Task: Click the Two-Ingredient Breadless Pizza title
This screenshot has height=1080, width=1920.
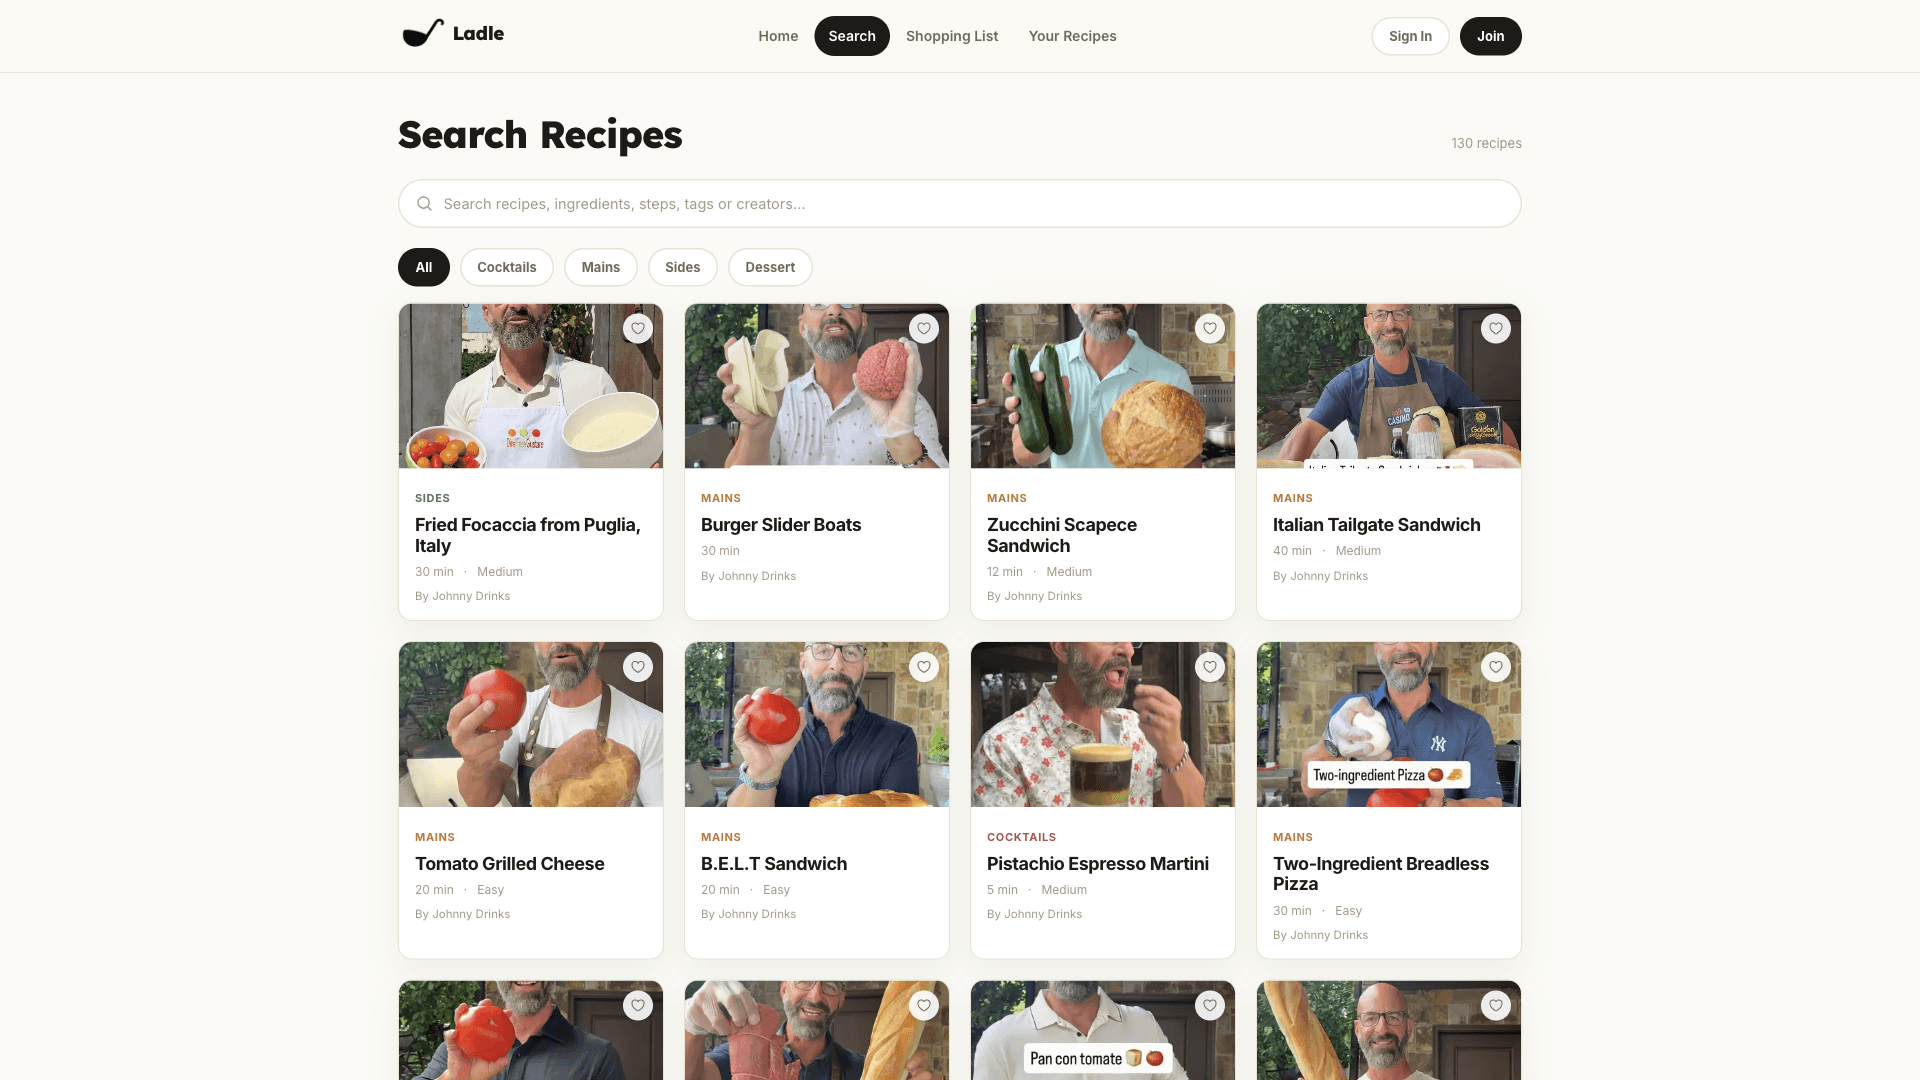Action: (1381, 874)
